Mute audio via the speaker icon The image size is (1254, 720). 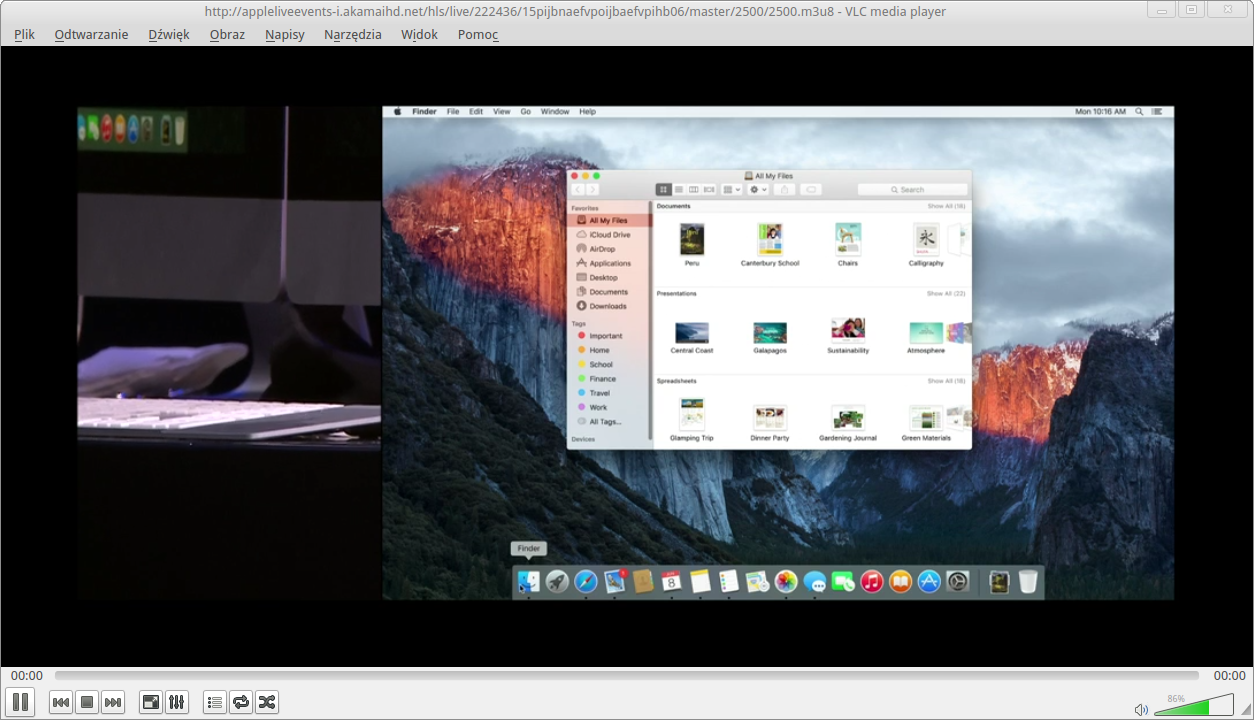tap(1141, 709)
